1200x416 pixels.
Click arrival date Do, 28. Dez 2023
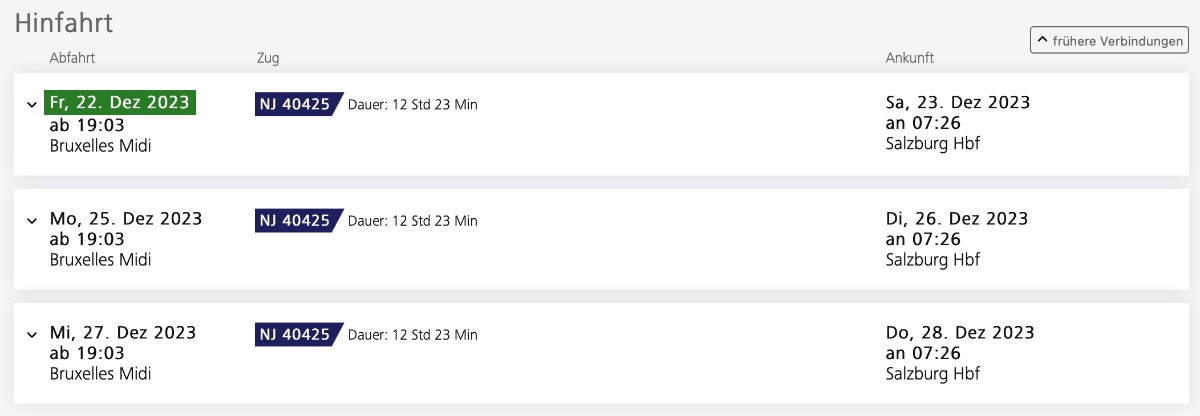click(960, 333)
